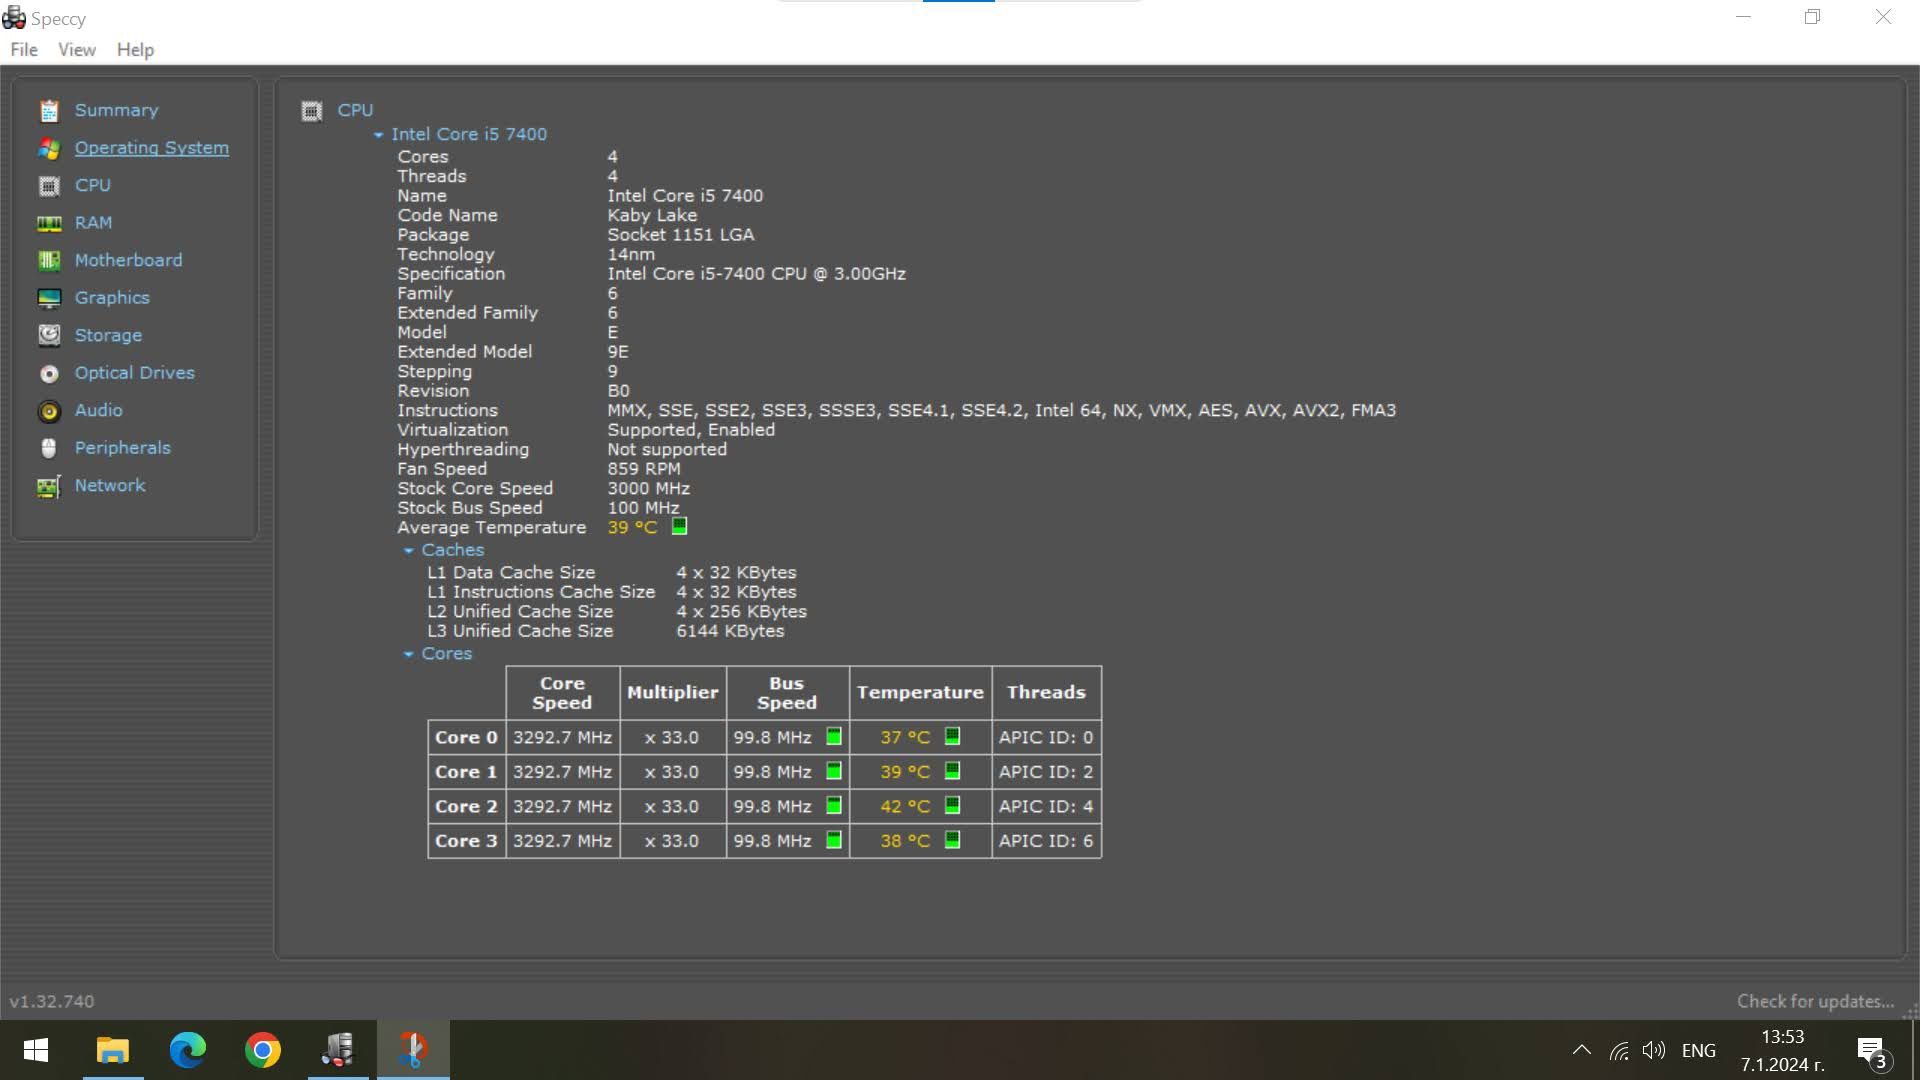
Task: Click the RAM module icon in sidebar
Action: pyautogui.click(x=49, y=223)
